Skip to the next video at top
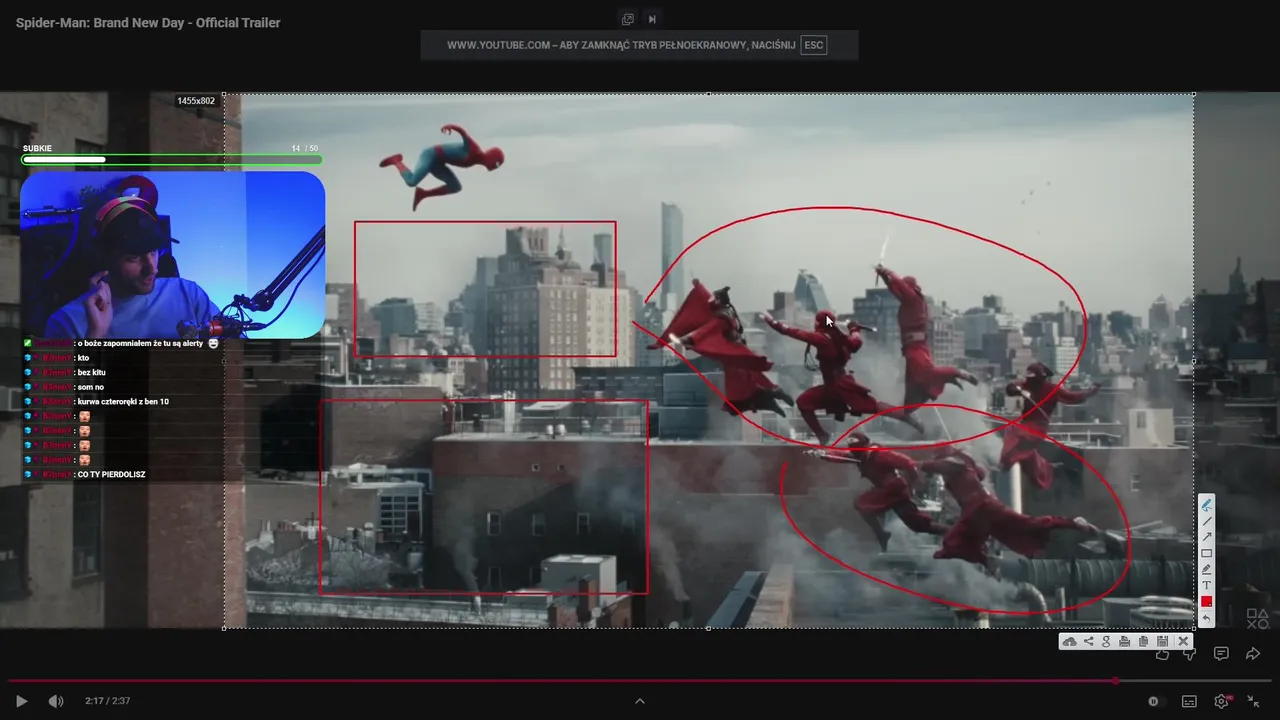This screenshot has height=720, width=1280. 652,18
